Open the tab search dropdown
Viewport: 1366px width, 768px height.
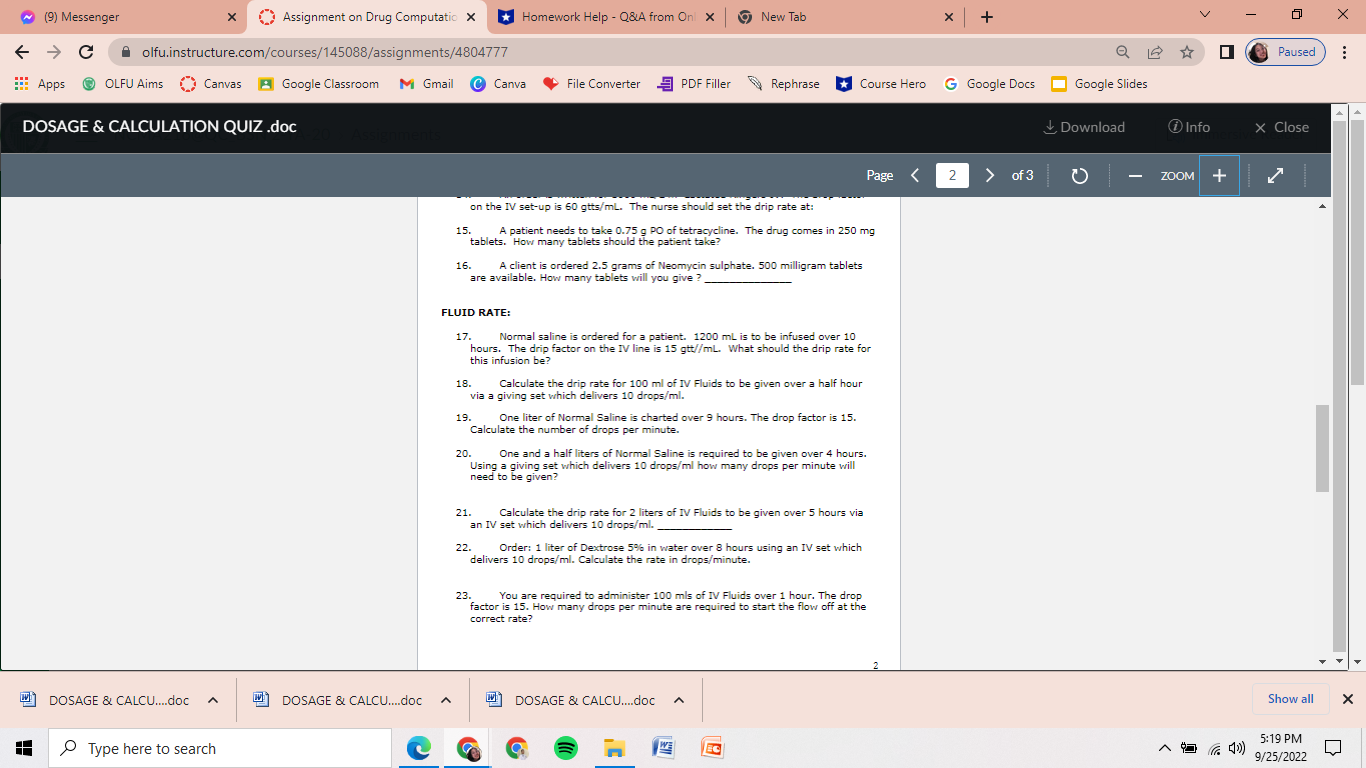coord(1204,17)
